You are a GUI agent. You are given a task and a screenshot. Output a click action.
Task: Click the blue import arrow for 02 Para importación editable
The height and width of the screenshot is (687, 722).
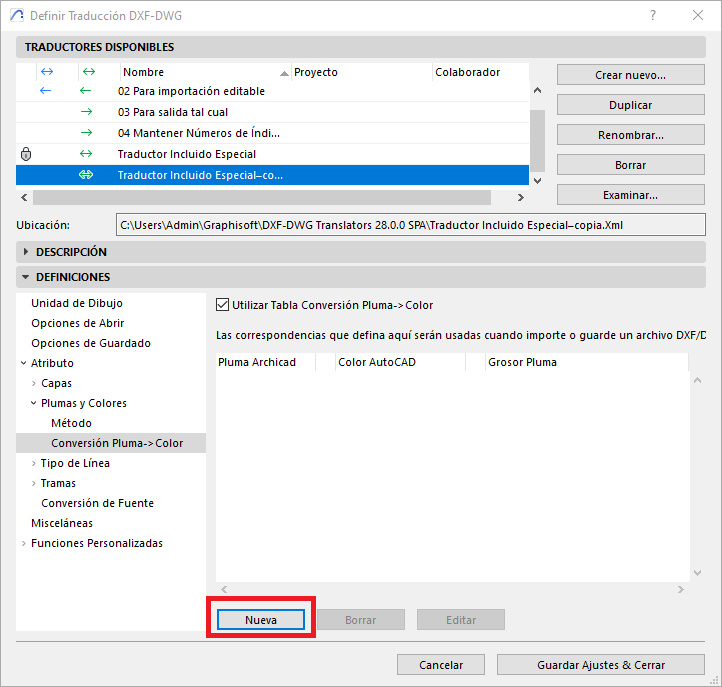tap(45, 91)
